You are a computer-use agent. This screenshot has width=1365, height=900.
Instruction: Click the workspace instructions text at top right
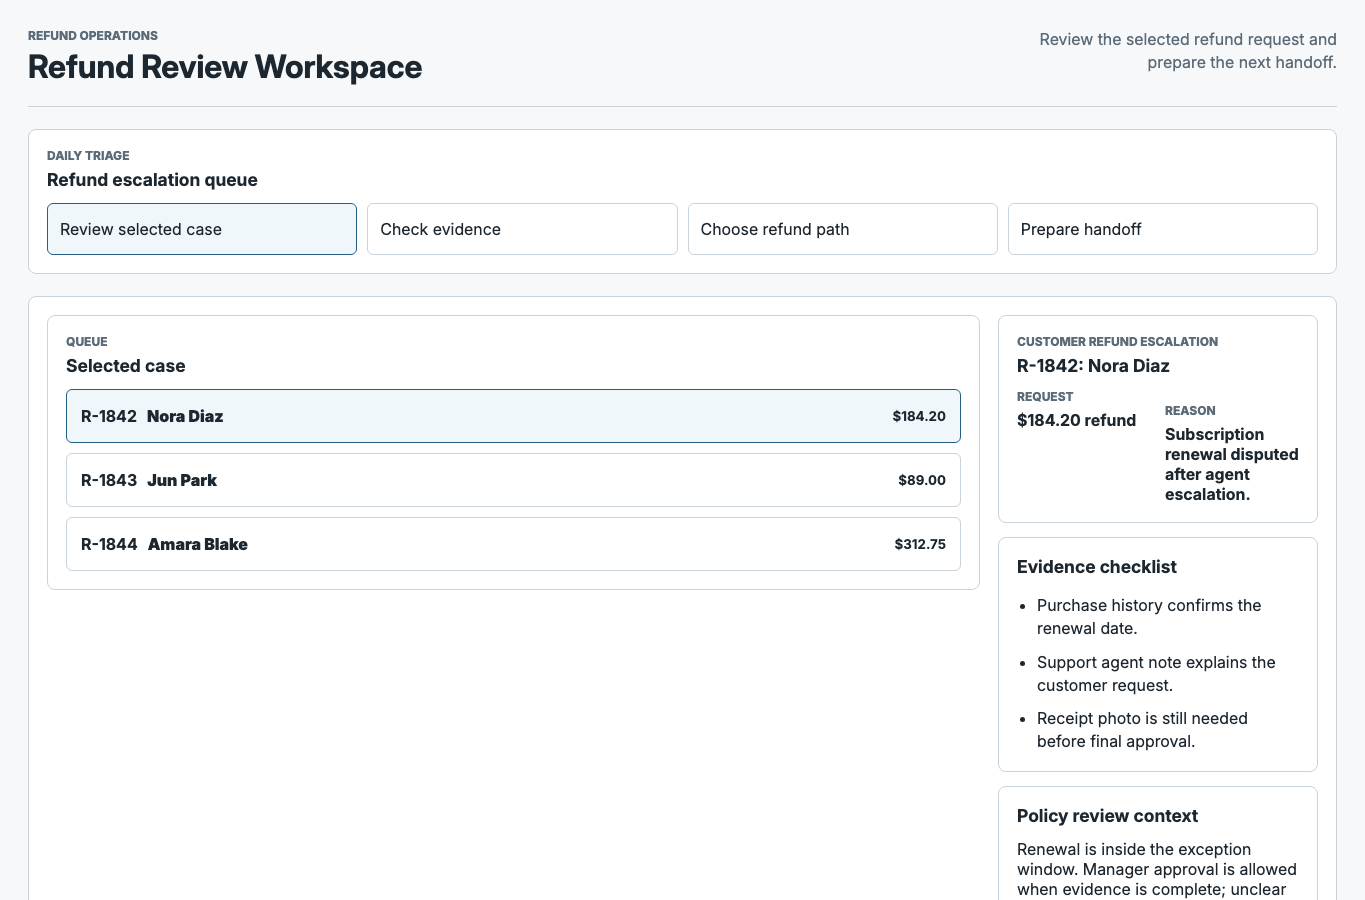point(1188,51)
